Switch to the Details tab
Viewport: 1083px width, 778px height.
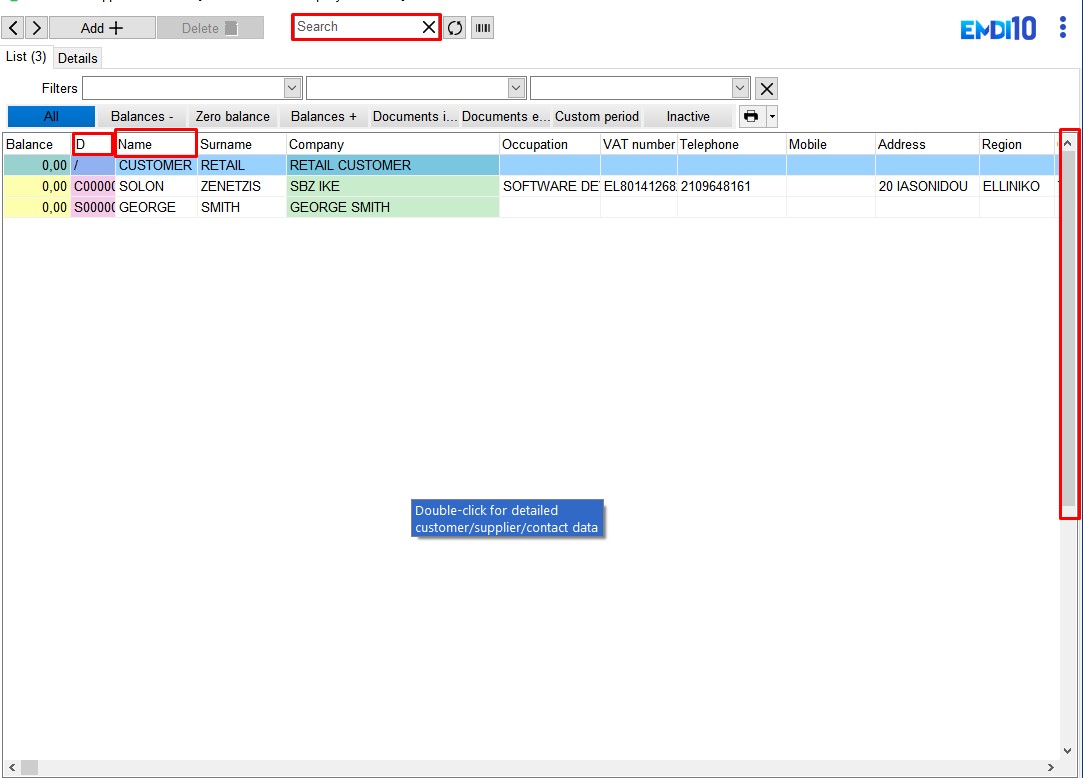coord(77,58)
